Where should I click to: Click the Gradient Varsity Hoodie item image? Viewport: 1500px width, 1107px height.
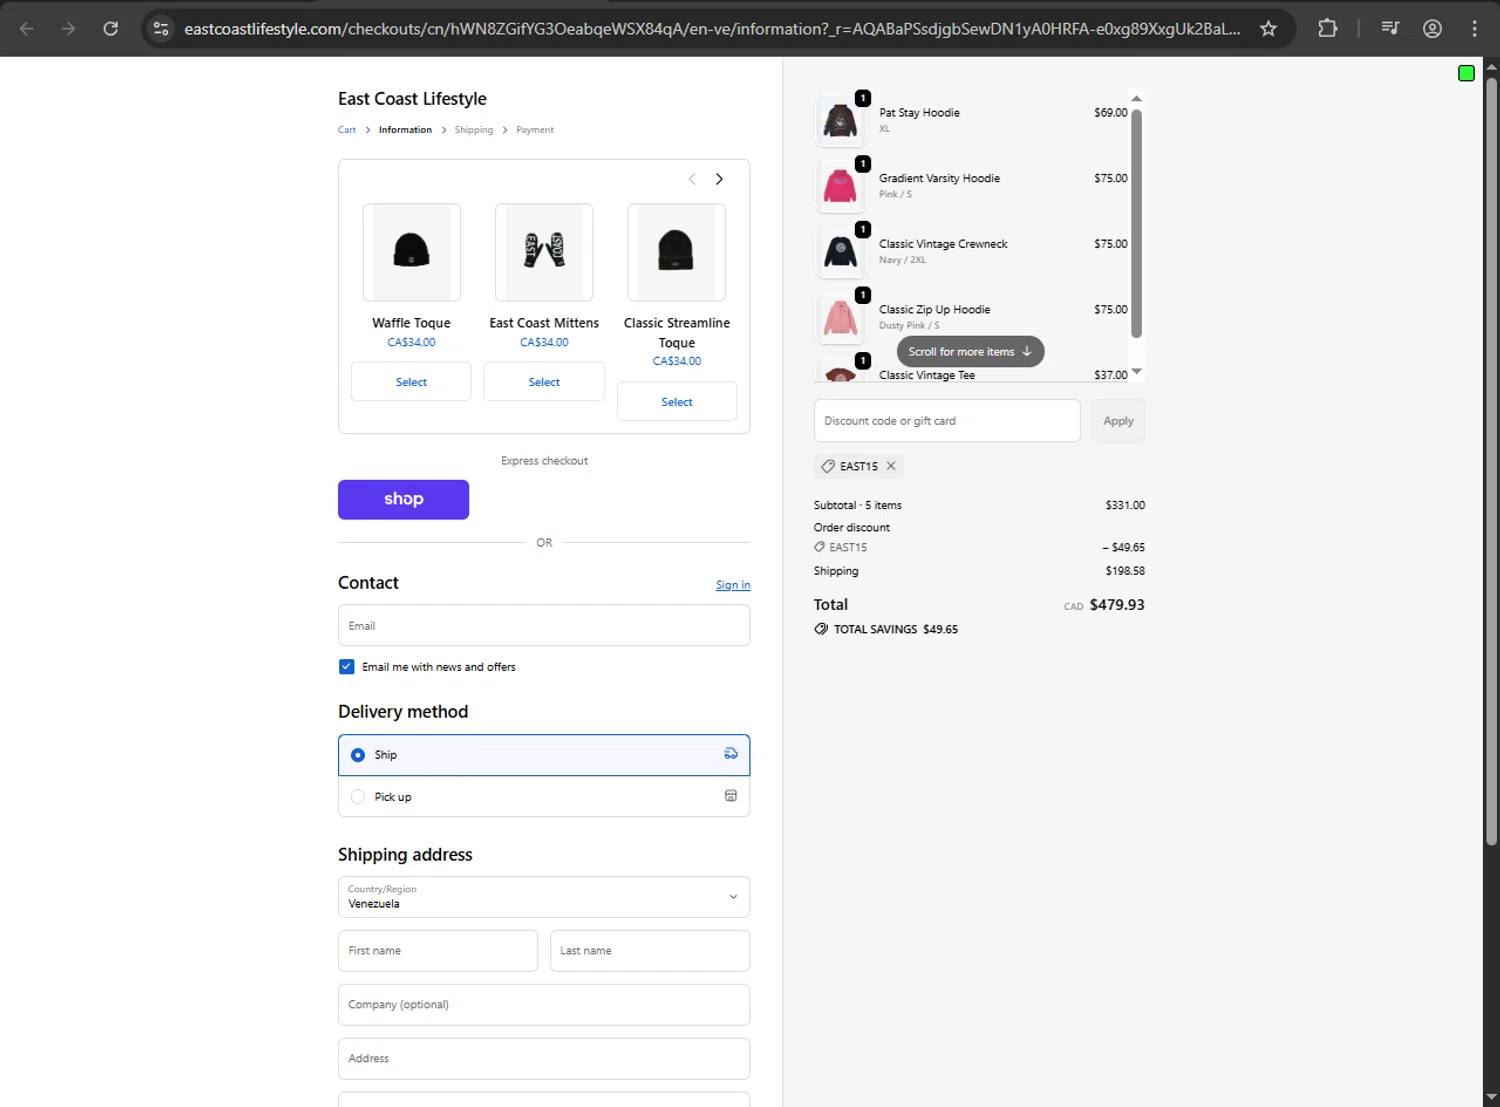(x=840, y=186)
